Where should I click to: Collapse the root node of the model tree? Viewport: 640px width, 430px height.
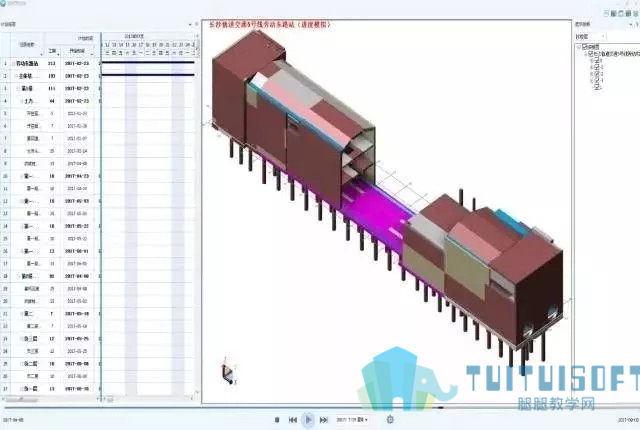pyautogui.click(x=579, y=47)
